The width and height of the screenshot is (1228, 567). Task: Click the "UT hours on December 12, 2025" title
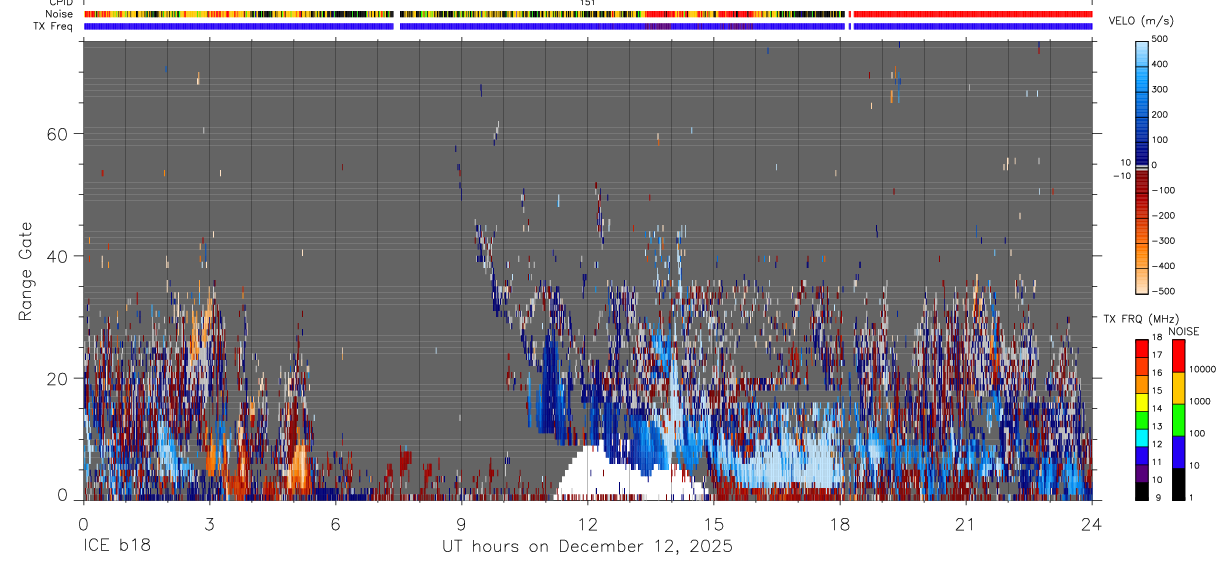pos(588,547)
